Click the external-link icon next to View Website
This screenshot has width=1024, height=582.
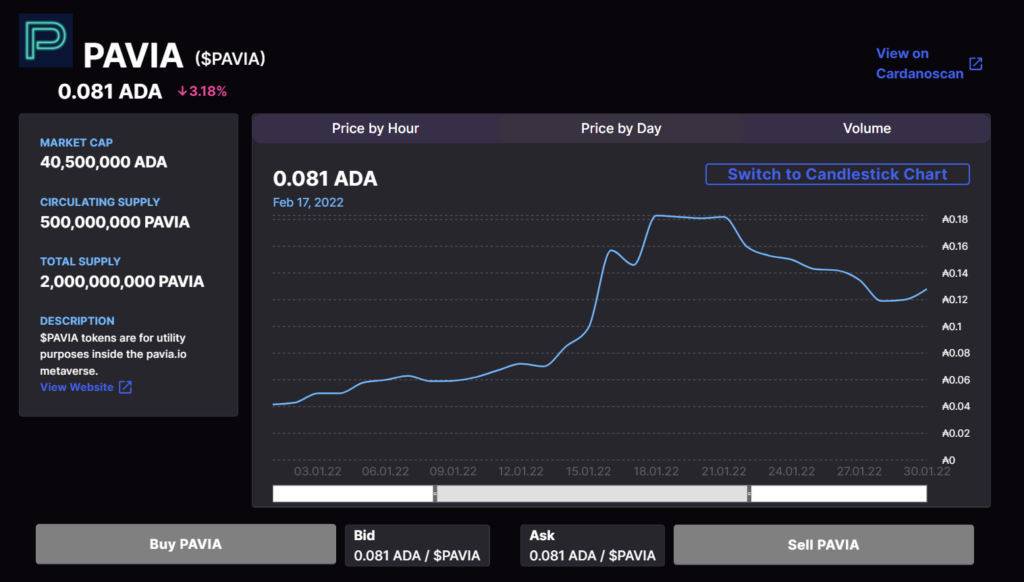pyautogui.click(x=125, y=387)
